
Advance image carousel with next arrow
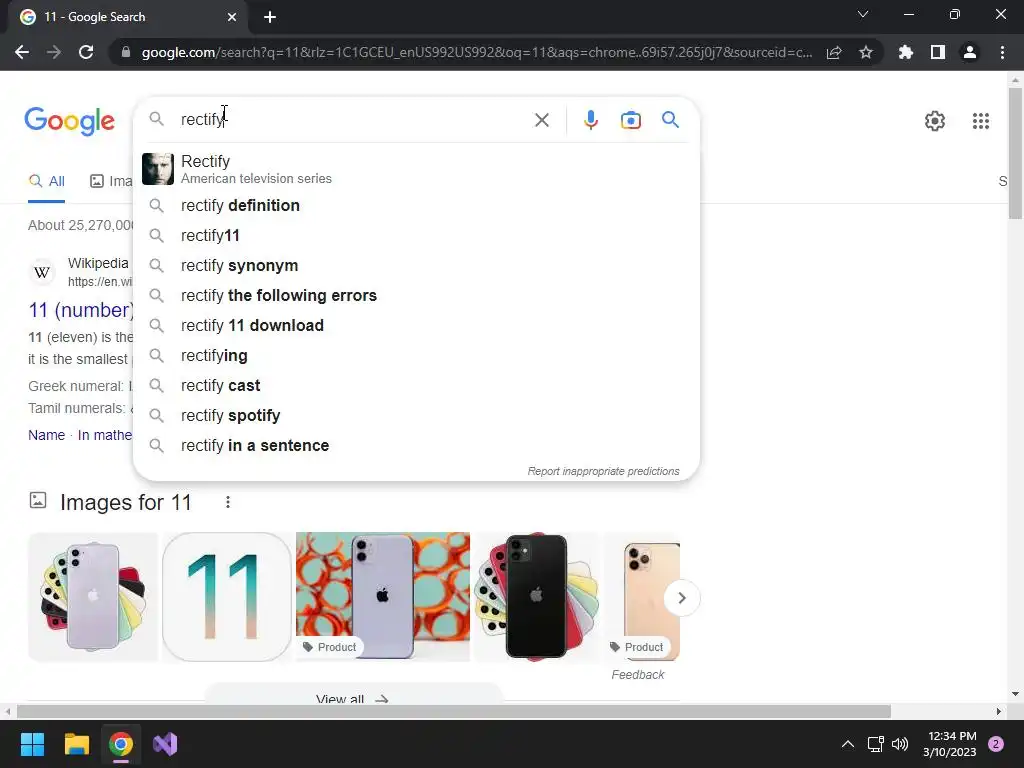tap(681, 598)
